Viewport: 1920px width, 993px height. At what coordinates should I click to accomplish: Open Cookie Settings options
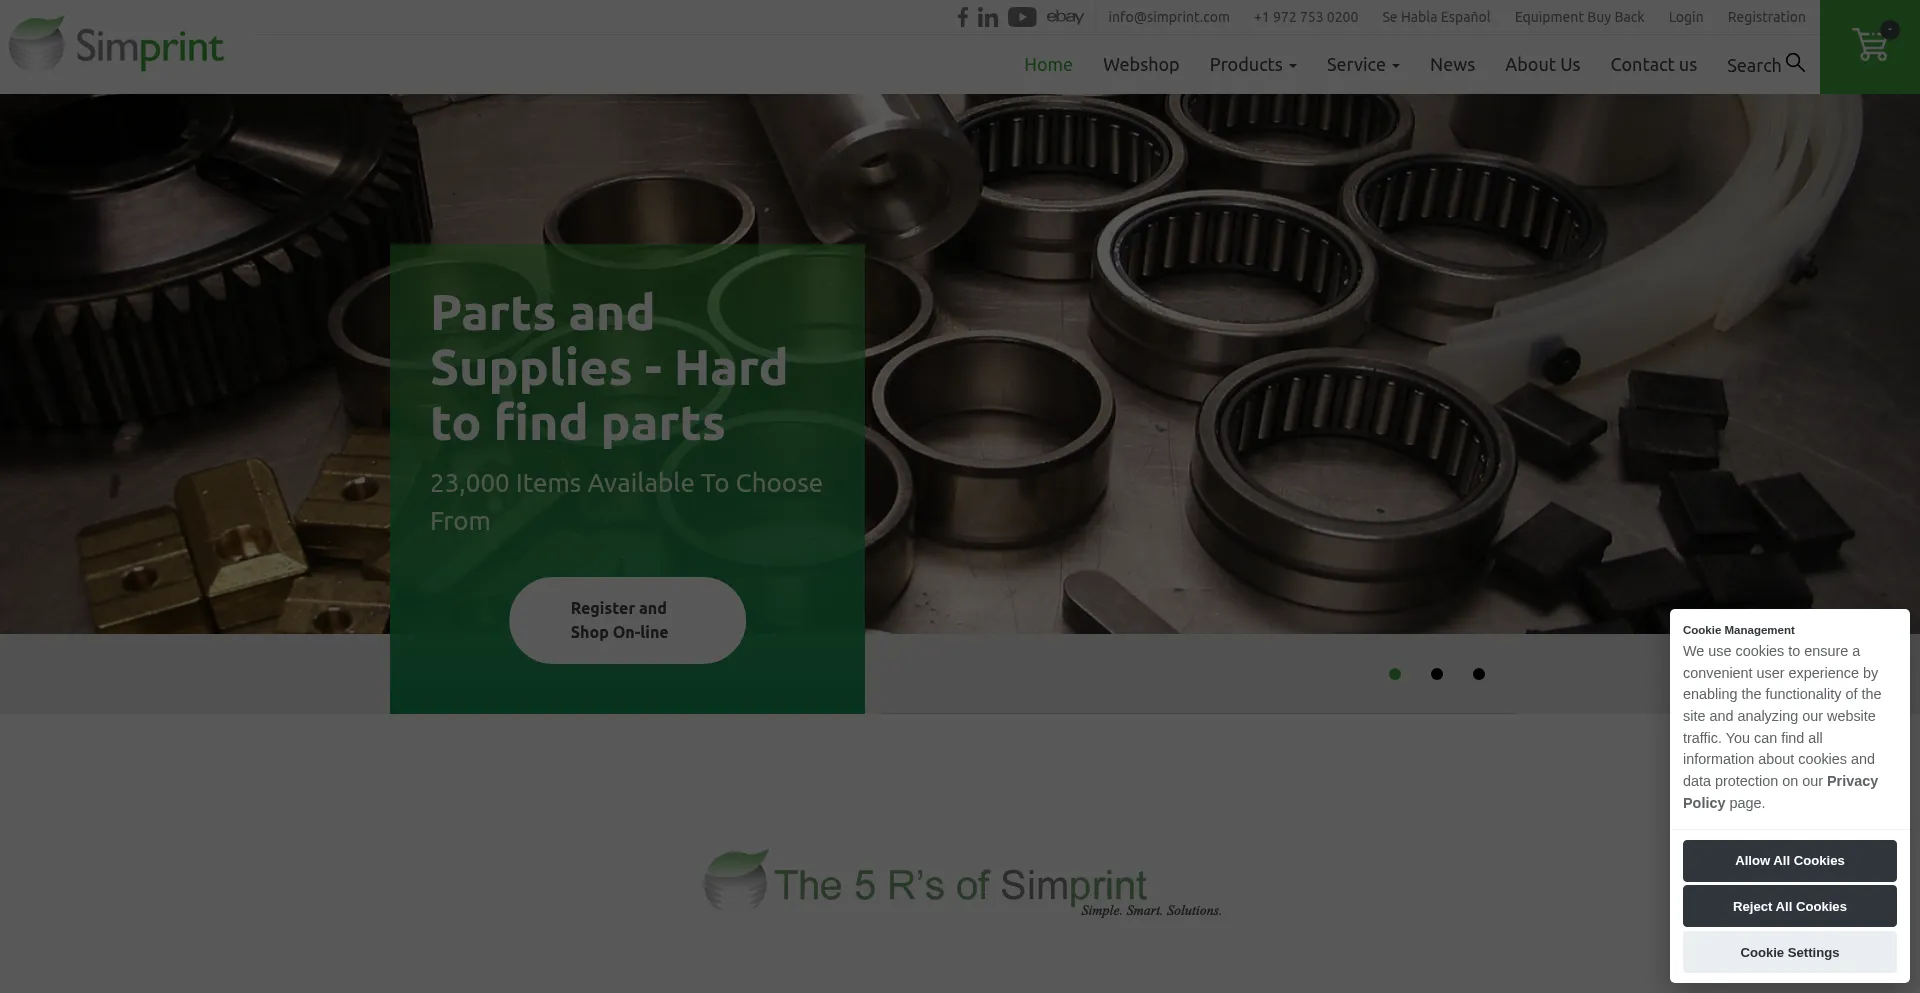coord(1789,952)
